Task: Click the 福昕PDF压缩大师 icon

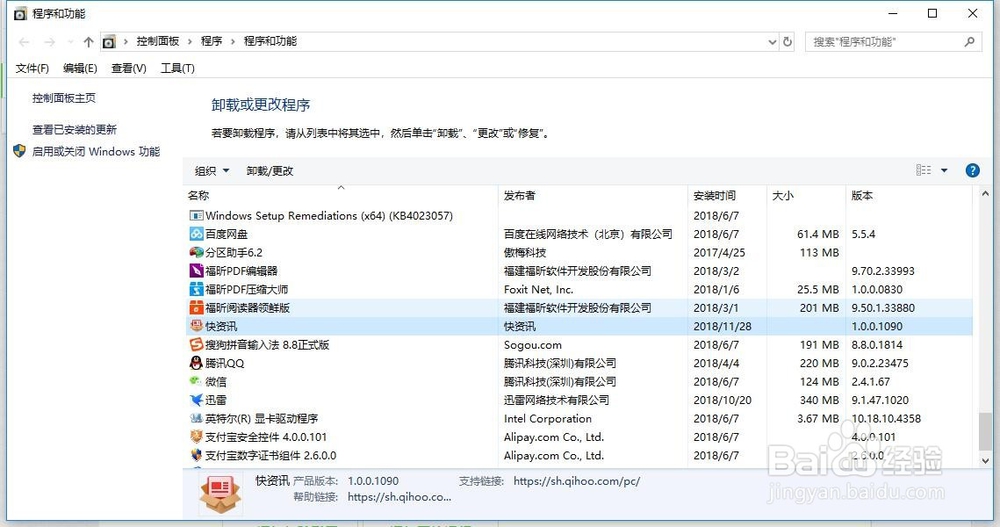Action: click(x=196, y=290)
